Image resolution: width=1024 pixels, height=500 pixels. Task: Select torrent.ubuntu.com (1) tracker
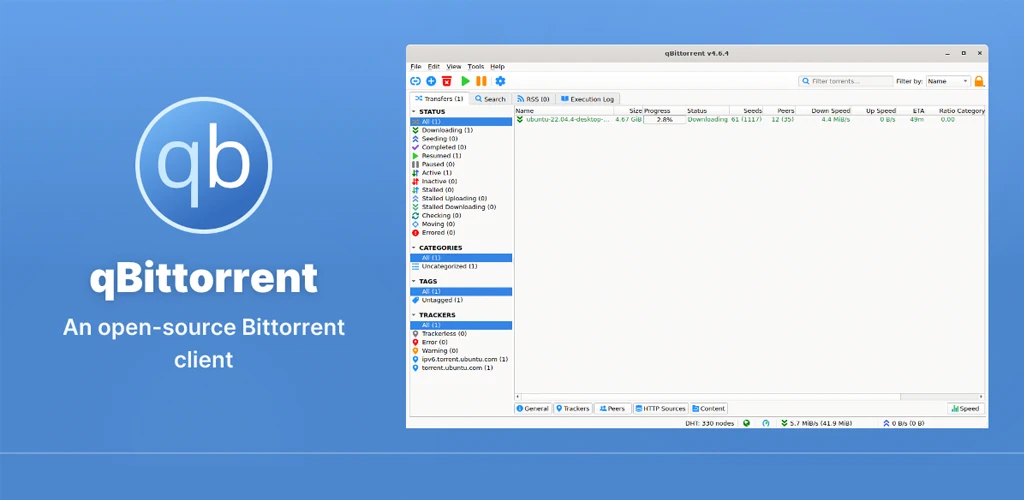click(461, 367)
